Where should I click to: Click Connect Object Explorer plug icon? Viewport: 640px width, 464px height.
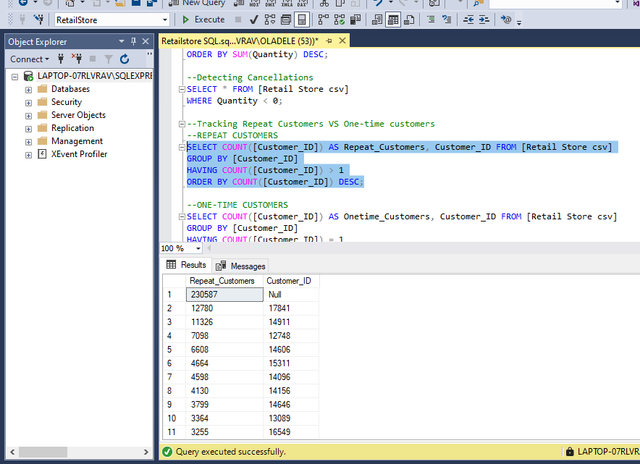[61, 59]
